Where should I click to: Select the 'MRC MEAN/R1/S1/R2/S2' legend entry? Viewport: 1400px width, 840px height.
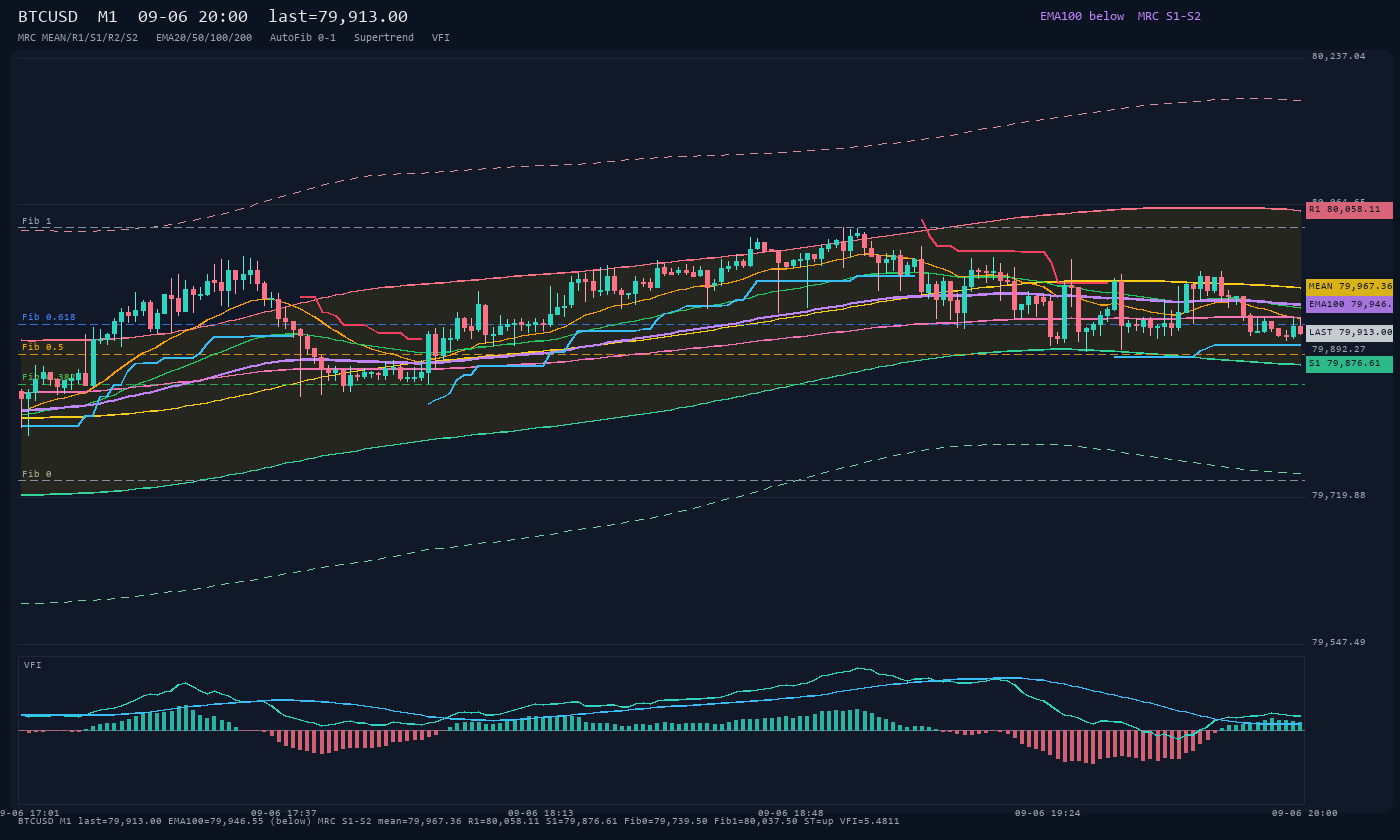(78, 37)
